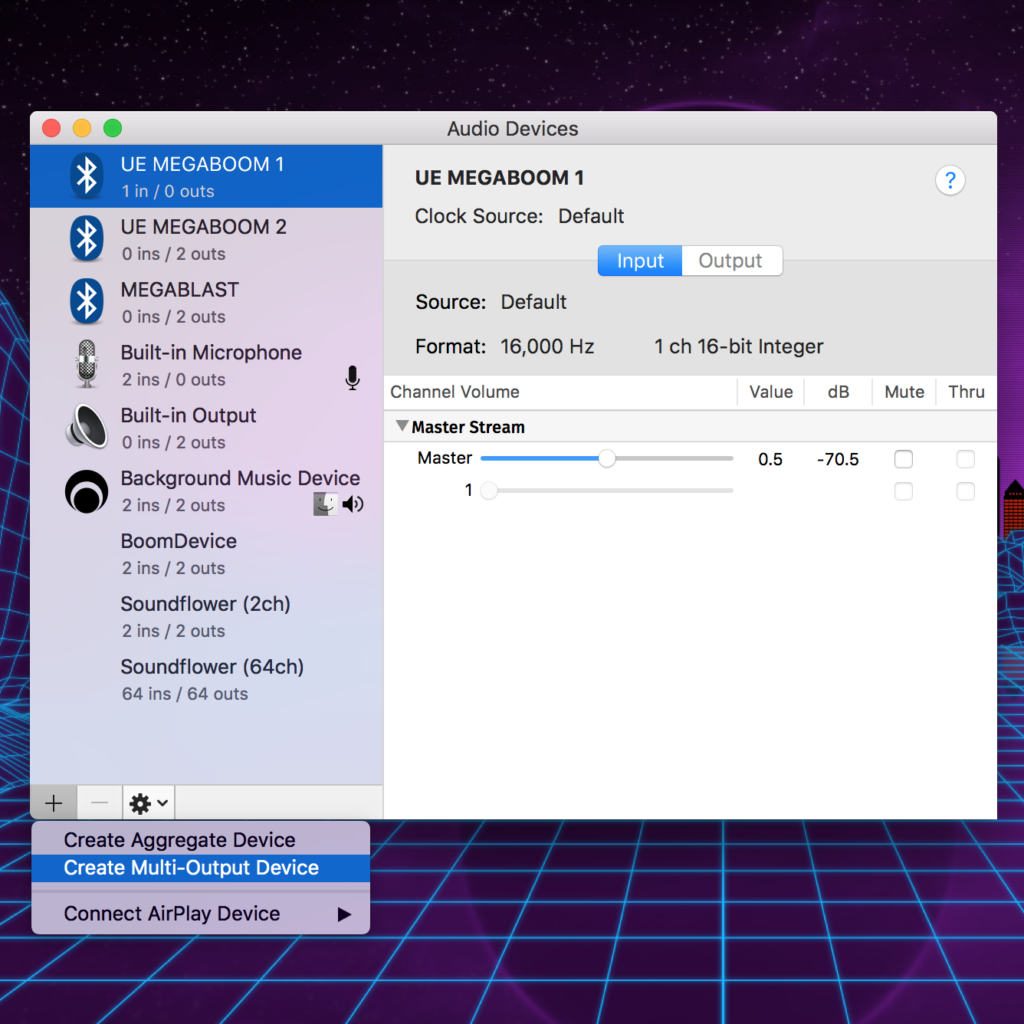Image resolution: width=1024 pixels, height=1024 pixels.
Task: Click the speaker output indicator on Background Music Device
Action: (x=353, y=504)
